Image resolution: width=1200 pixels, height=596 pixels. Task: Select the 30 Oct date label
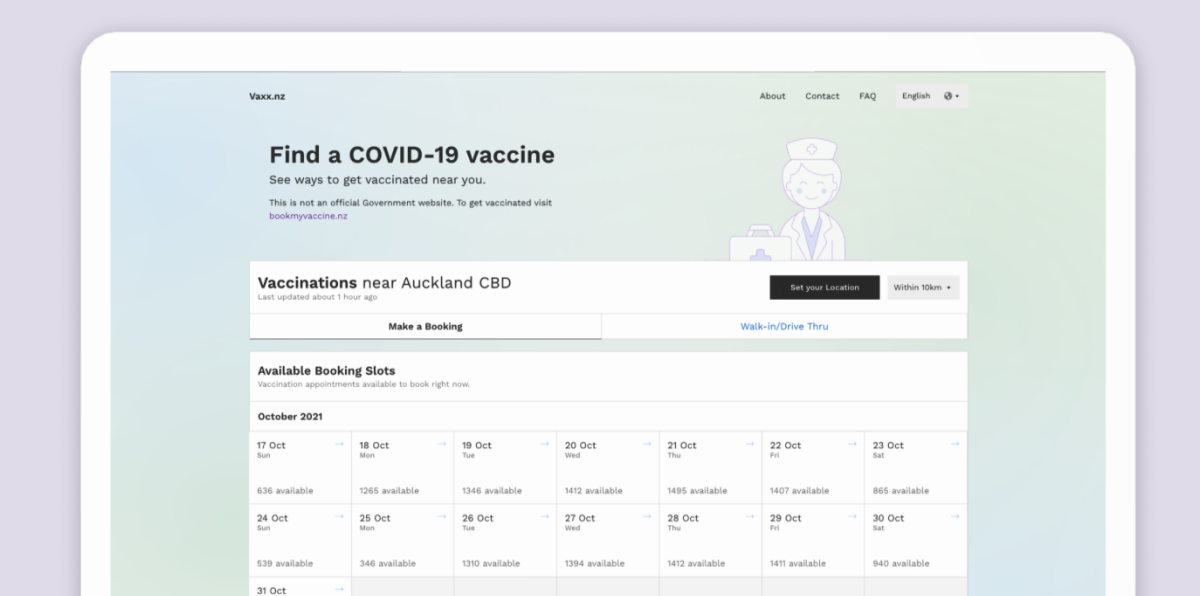888,518
